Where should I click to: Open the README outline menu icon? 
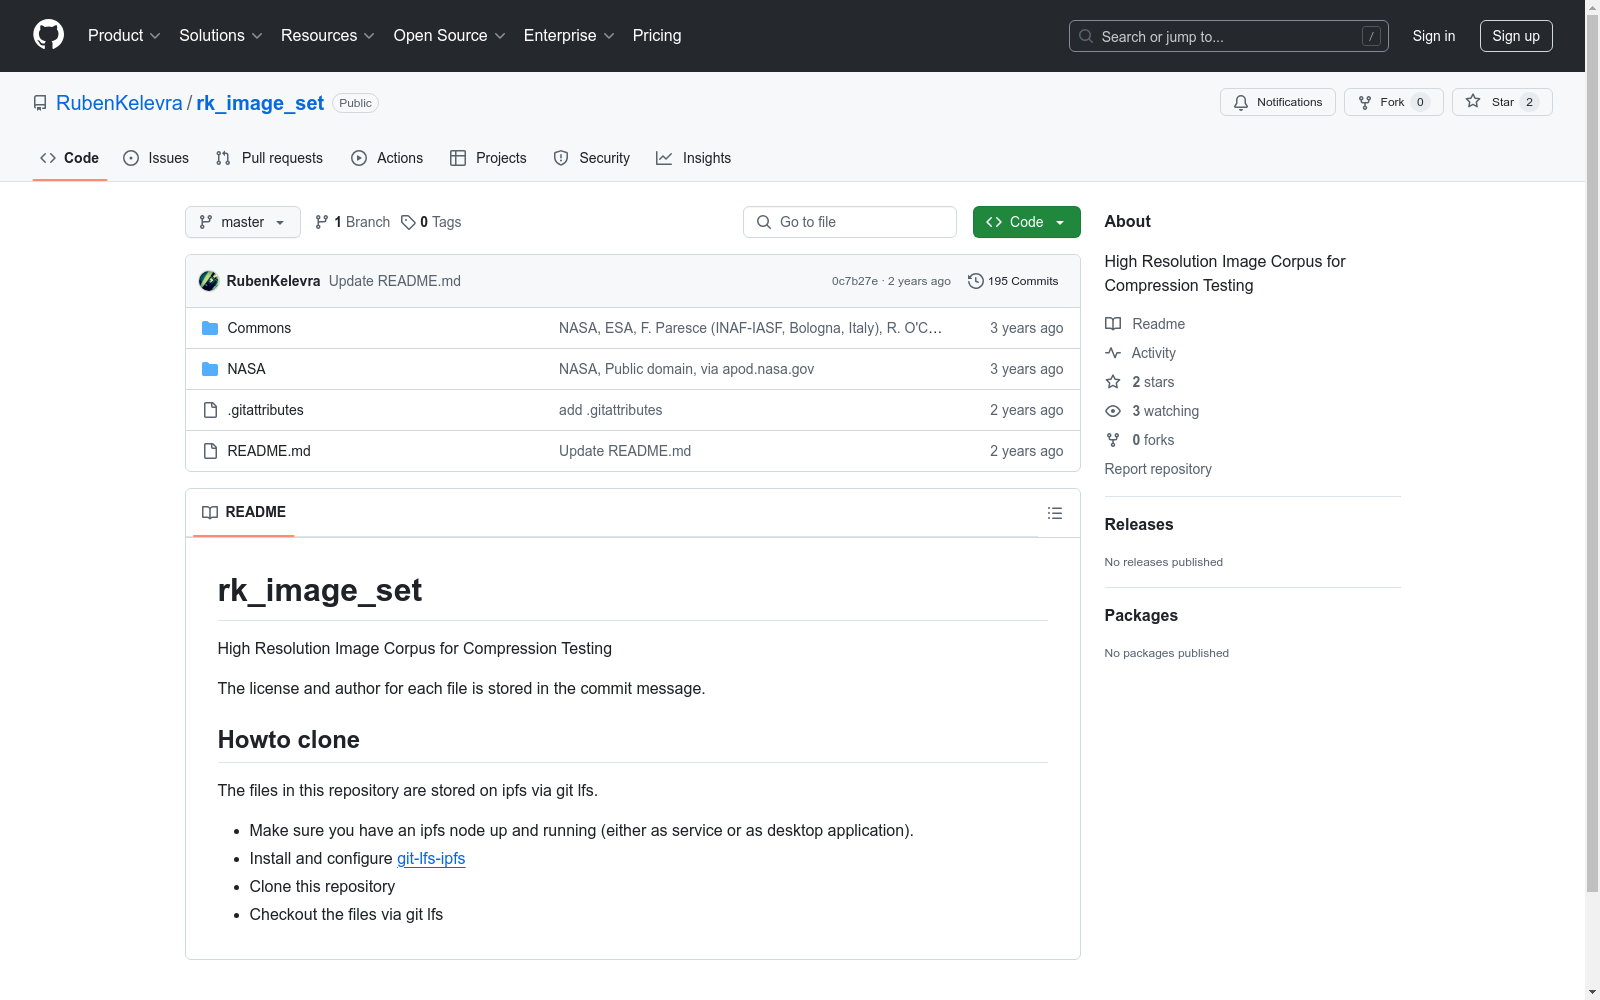[1055, 513]
